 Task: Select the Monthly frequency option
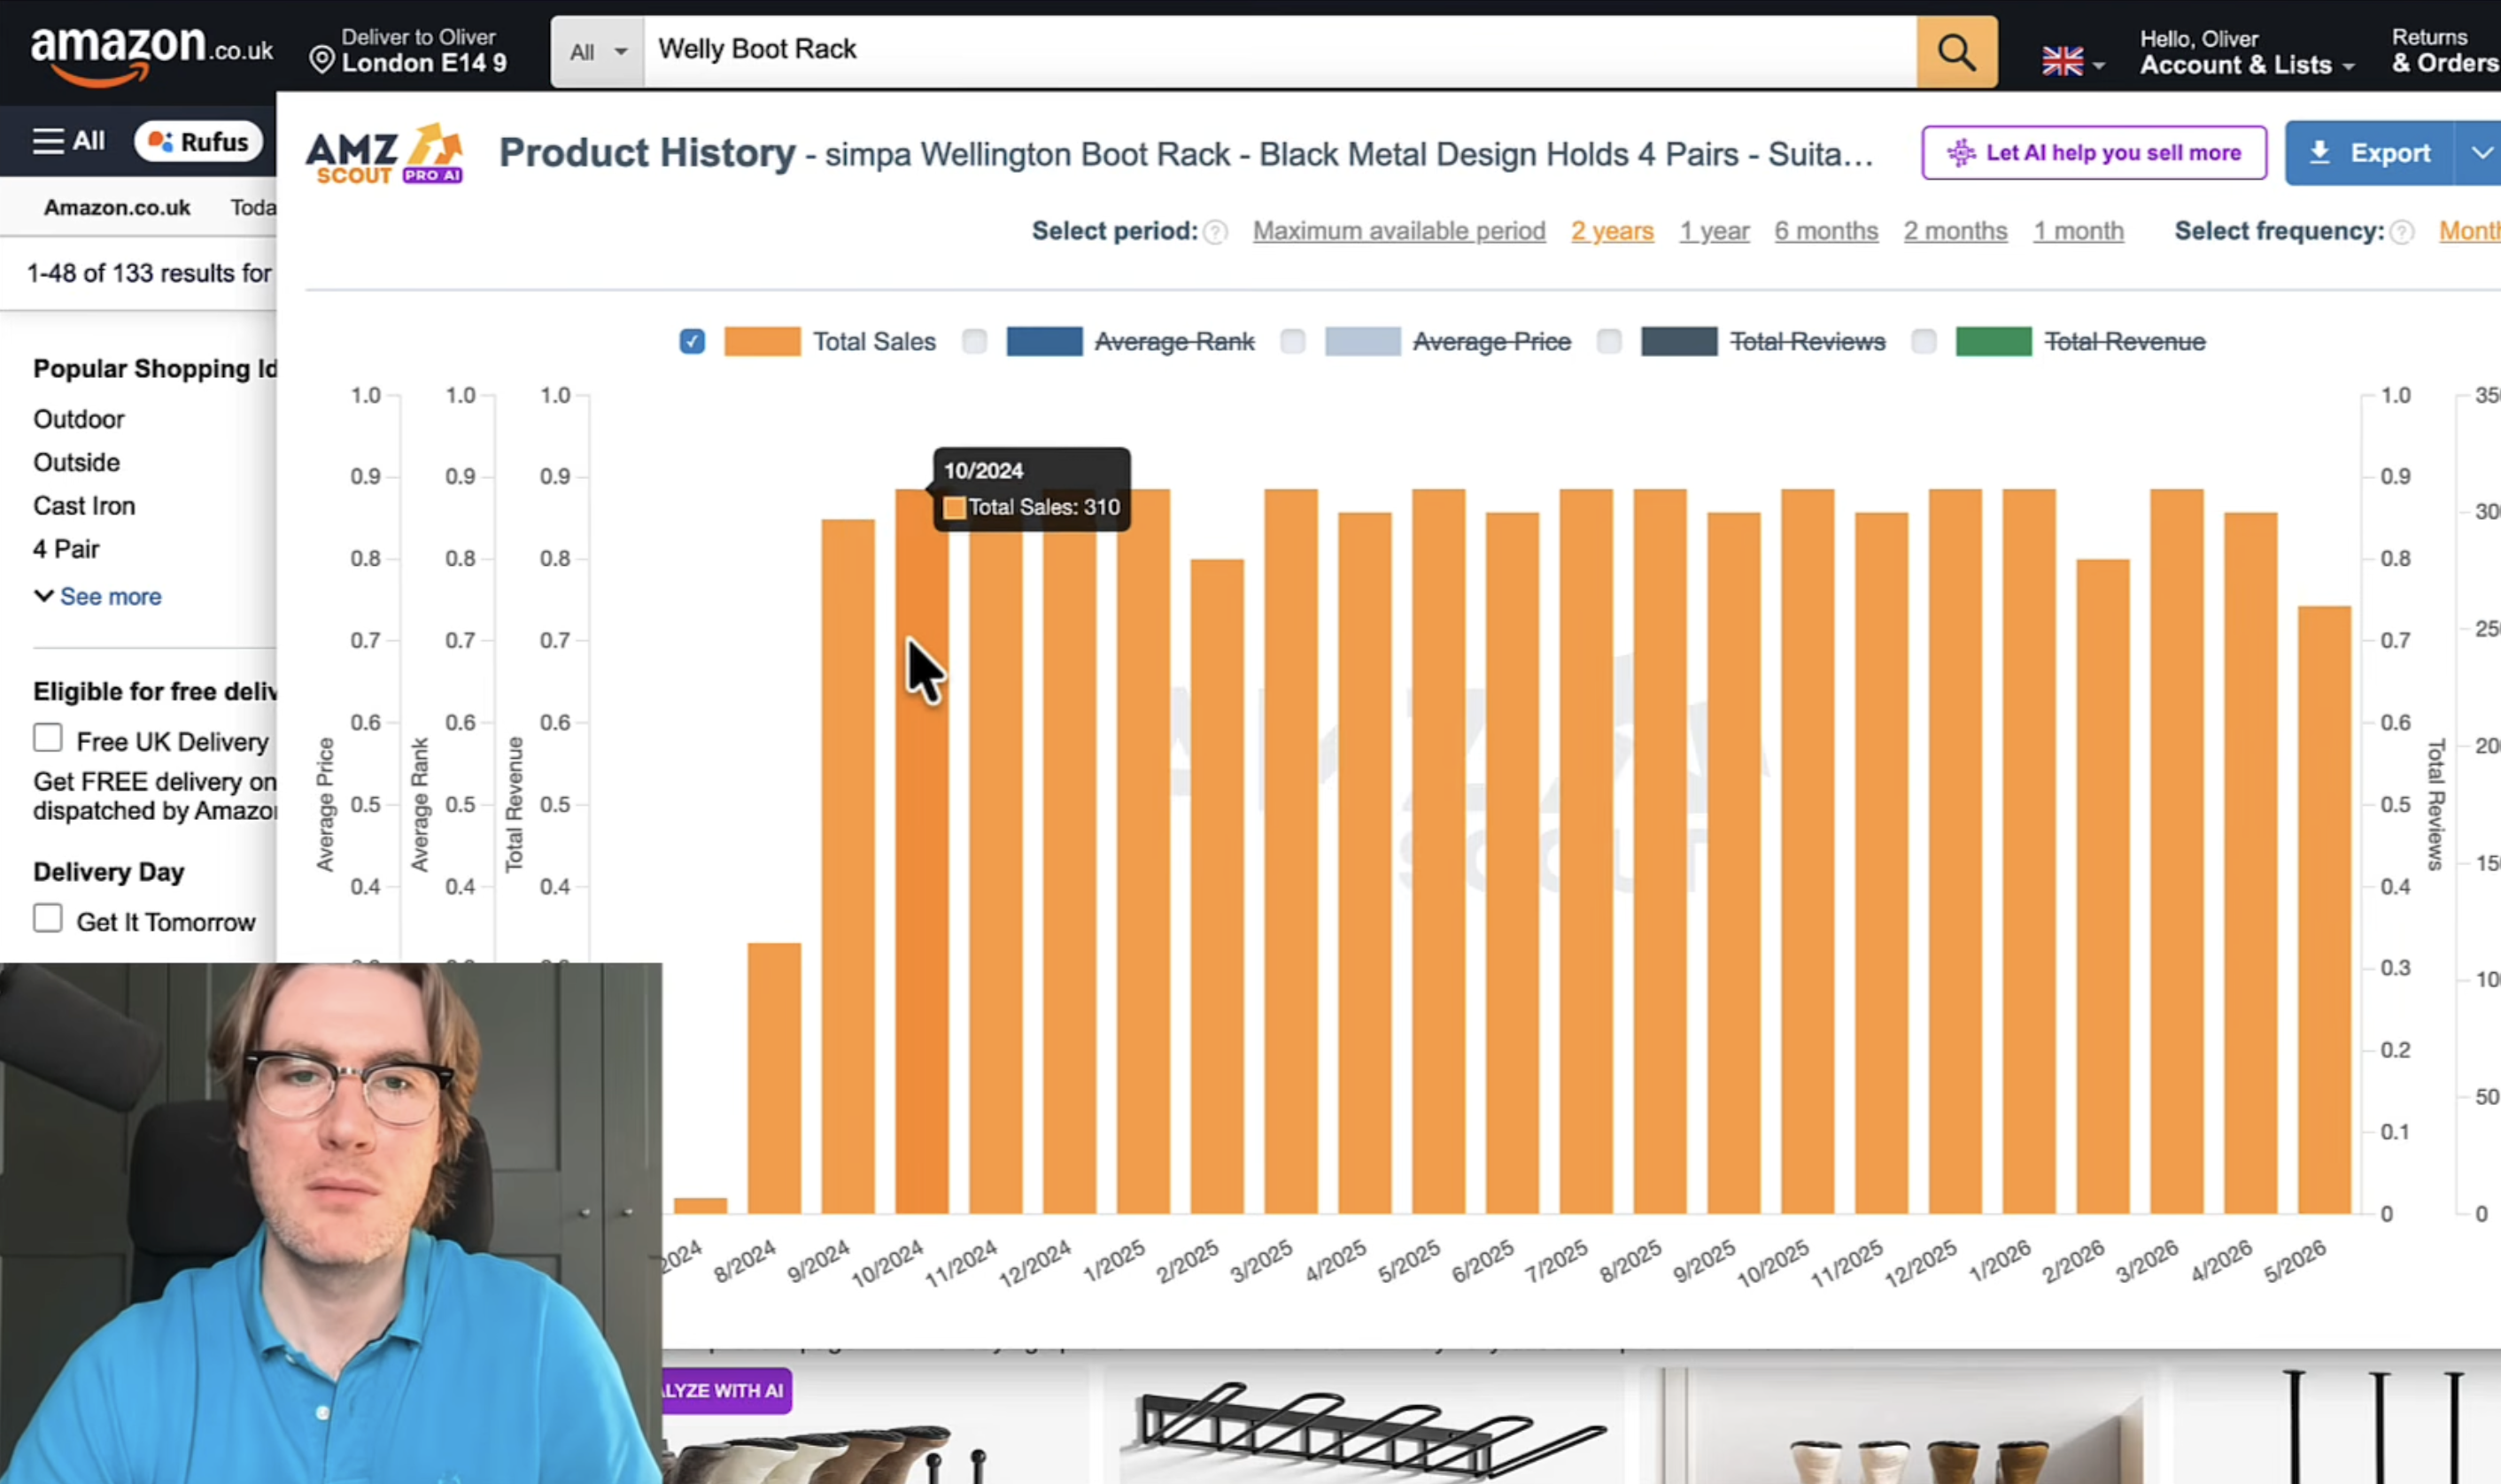pyautogui.click(x=2469, y=231)
